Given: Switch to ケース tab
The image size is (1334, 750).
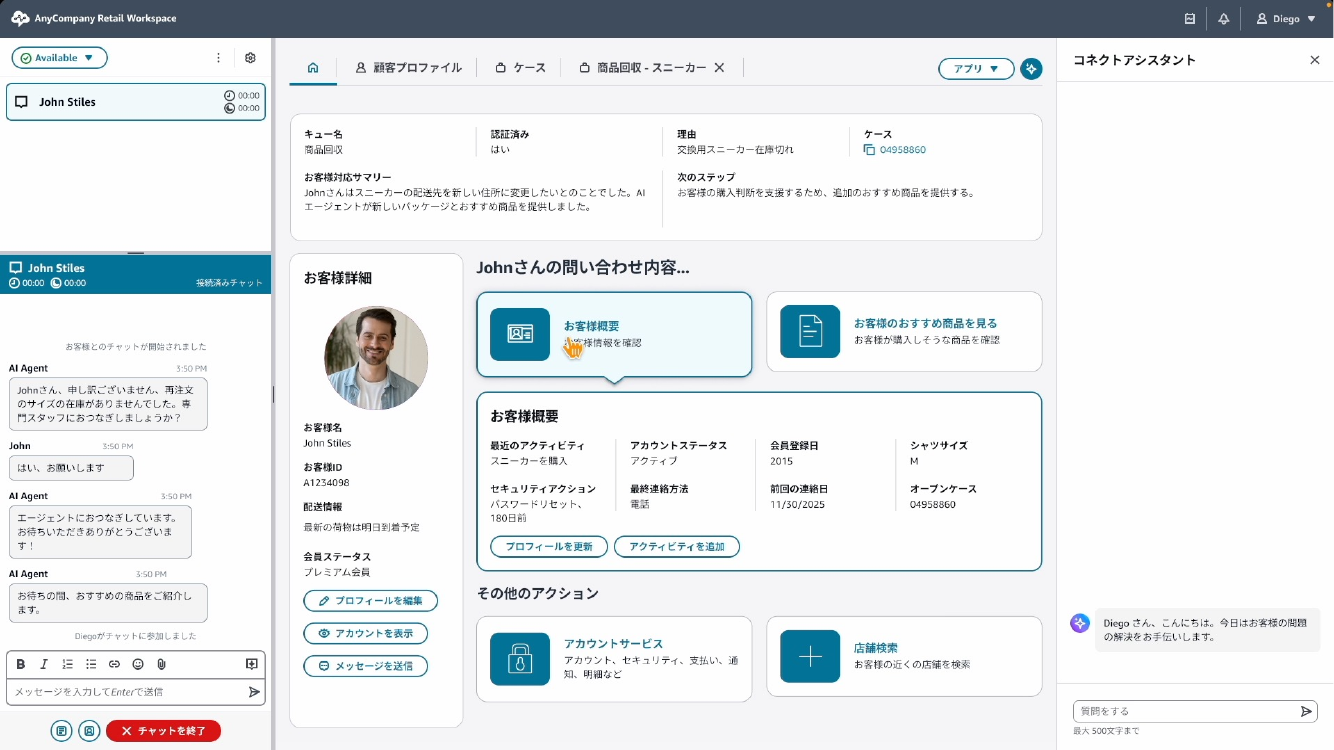Looking at the screenshot, I should pos(520,68).
